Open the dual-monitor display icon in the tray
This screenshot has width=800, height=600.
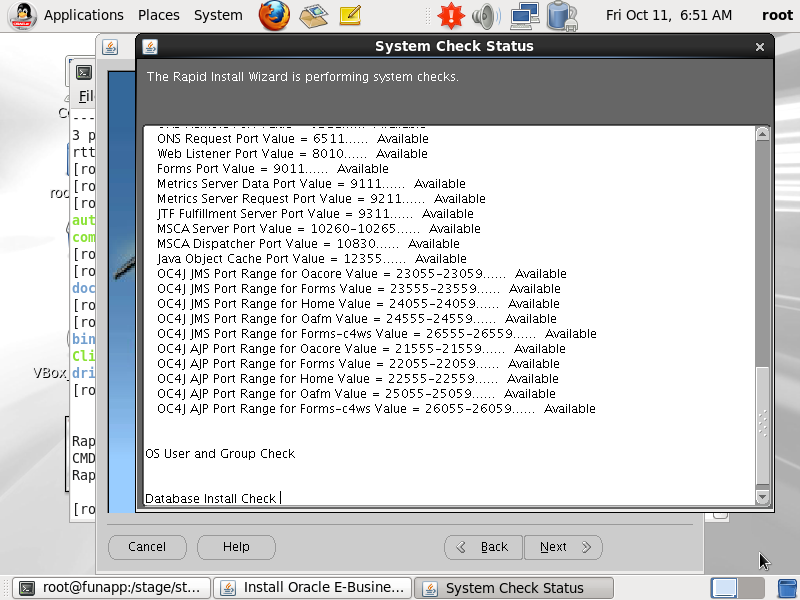tap(523, 15)
